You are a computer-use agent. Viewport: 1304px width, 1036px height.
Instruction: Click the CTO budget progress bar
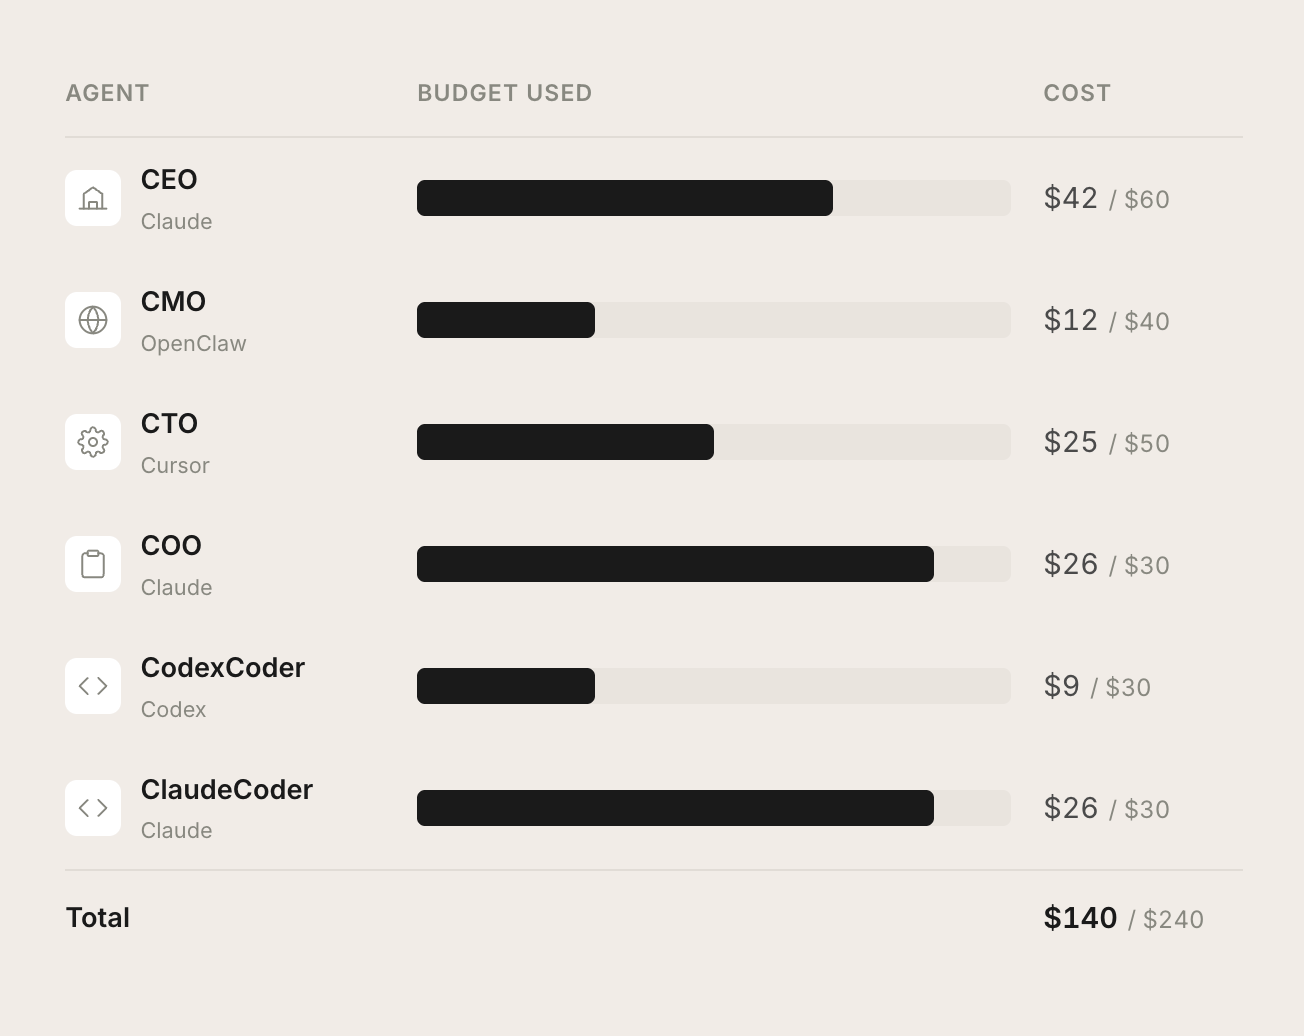713,442
